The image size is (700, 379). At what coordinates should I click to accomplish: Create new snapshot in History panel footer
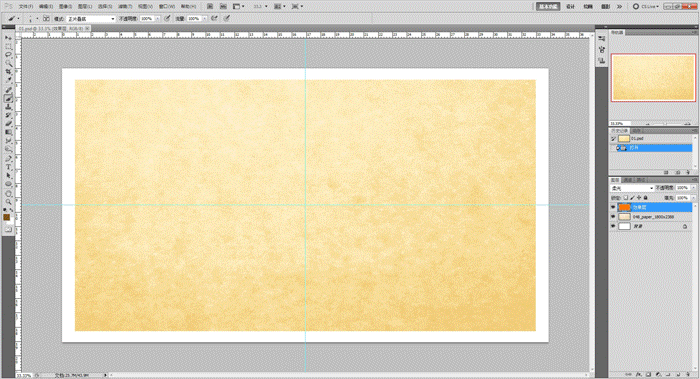coord(678,172)
